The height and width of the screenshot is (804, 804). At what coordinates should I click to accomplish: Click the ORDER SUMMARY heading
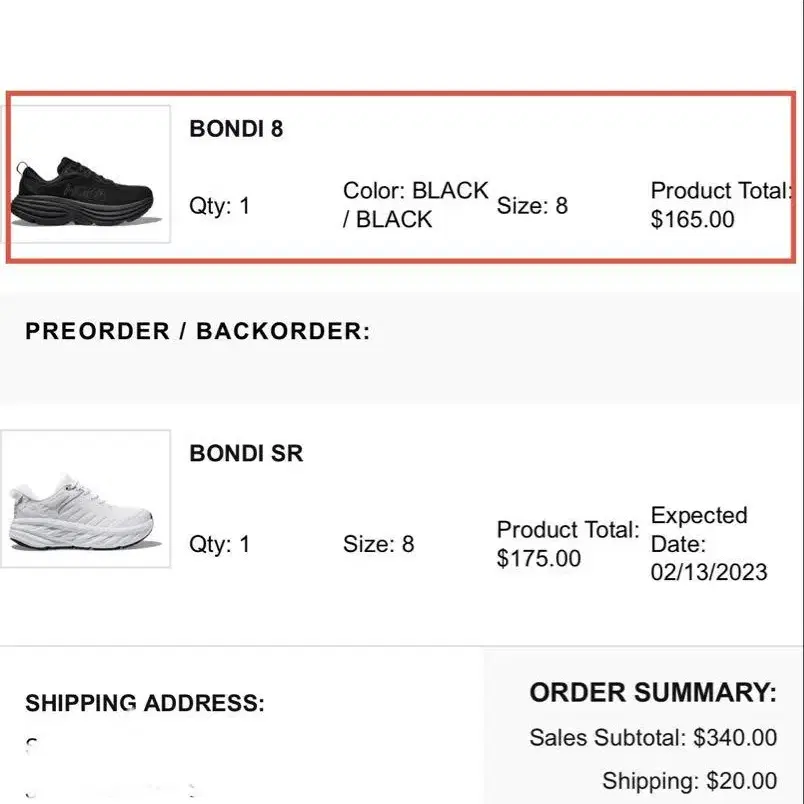653,692
